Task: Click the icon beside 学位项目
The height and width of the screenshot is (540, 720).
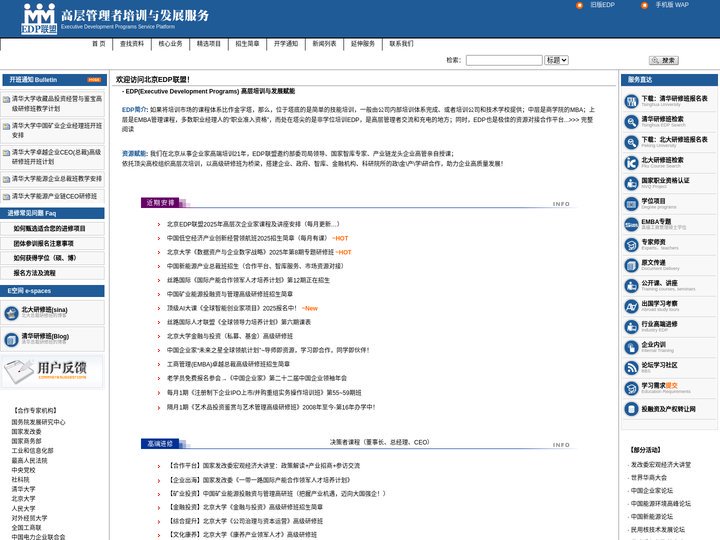Action: coord(631,203)
